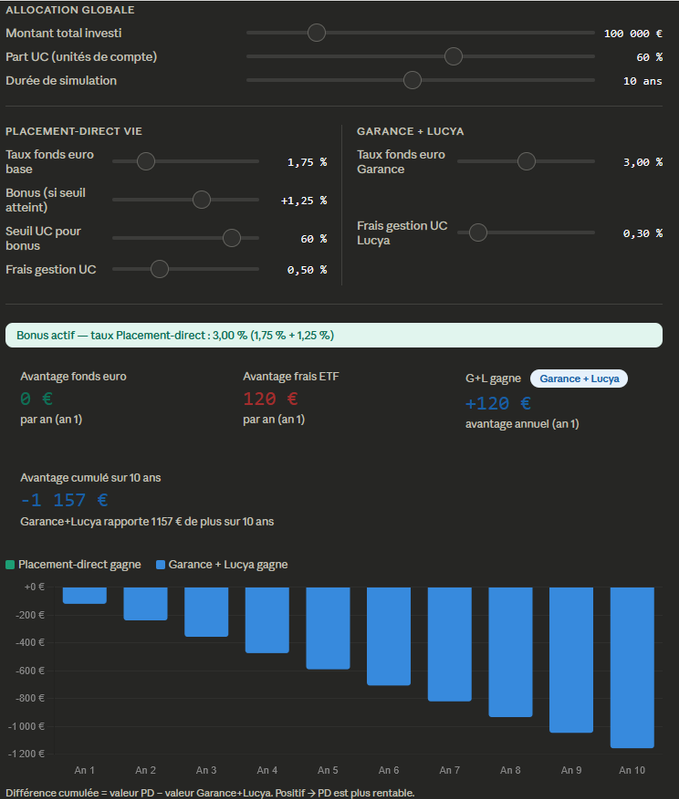Click the +0 € axis label

coord(34,587)
